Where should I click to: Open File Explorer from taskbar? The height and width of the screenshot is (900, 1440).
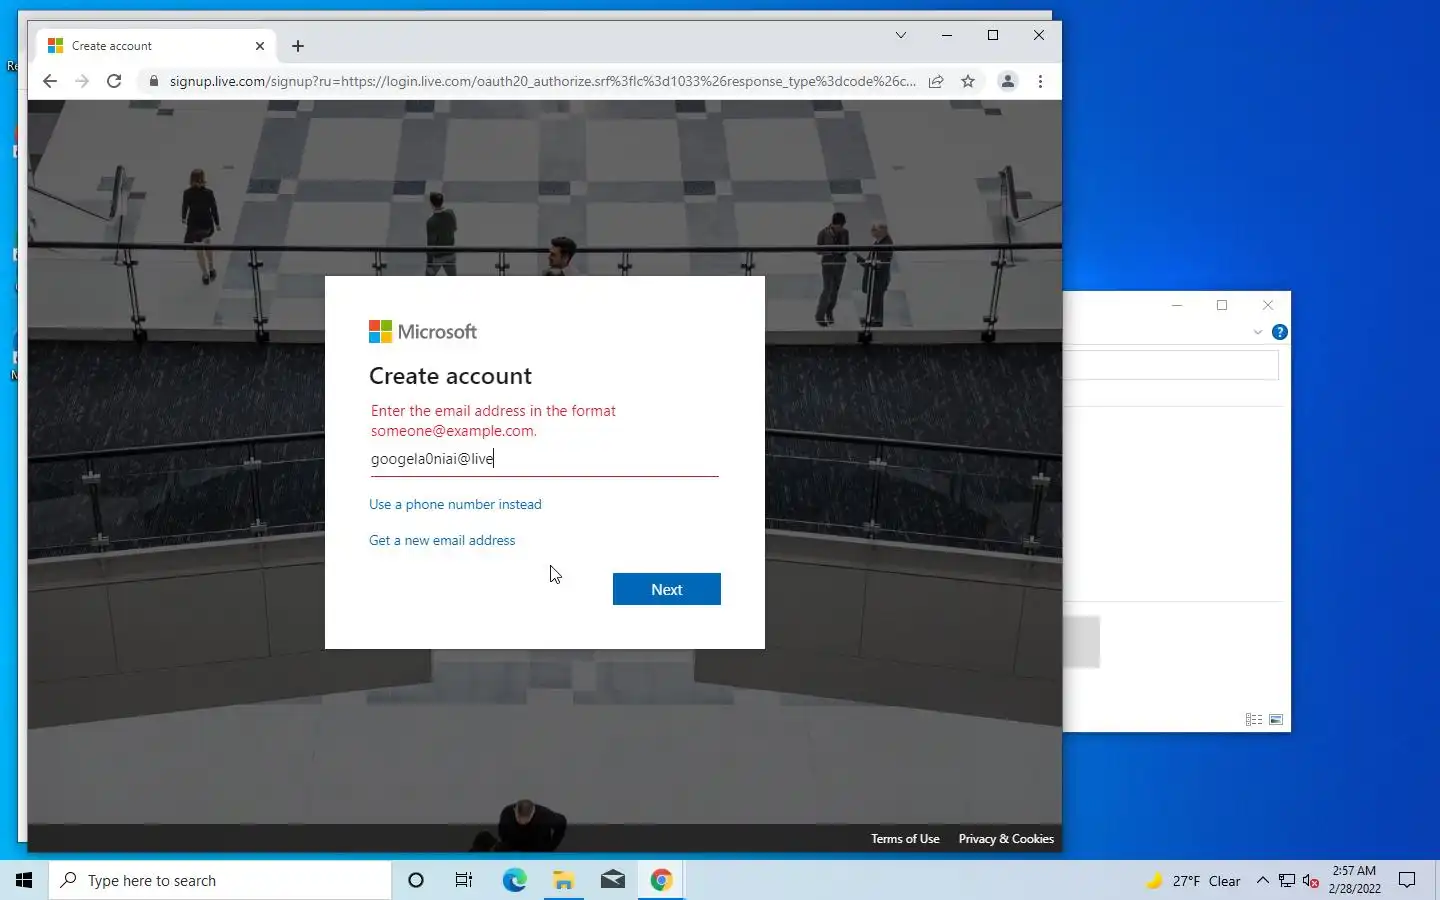click(563, 880)
